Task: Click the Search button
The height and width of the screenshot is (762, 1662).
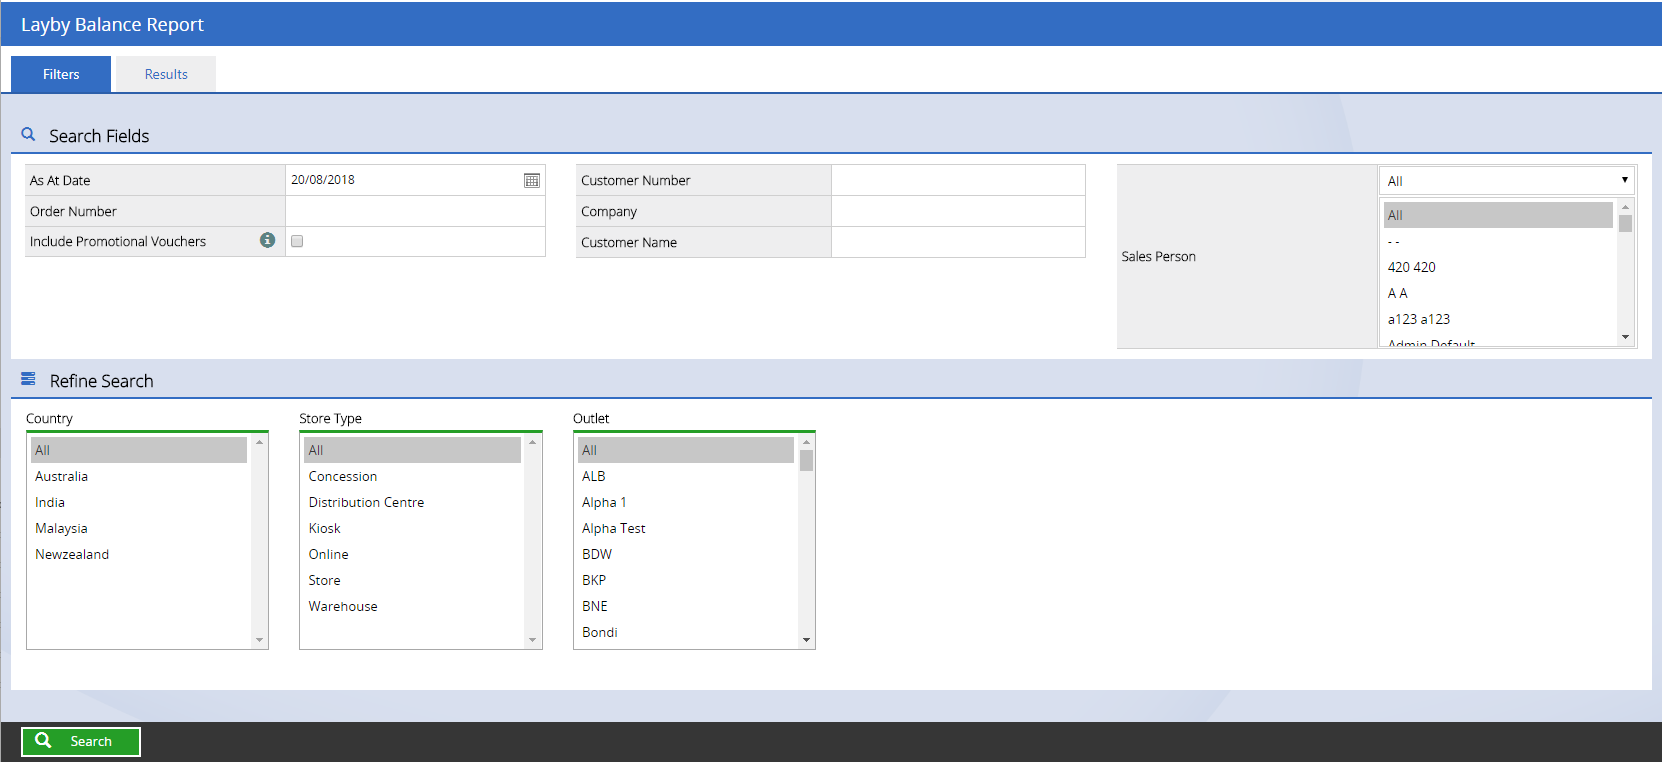Action: click(81, 741)
